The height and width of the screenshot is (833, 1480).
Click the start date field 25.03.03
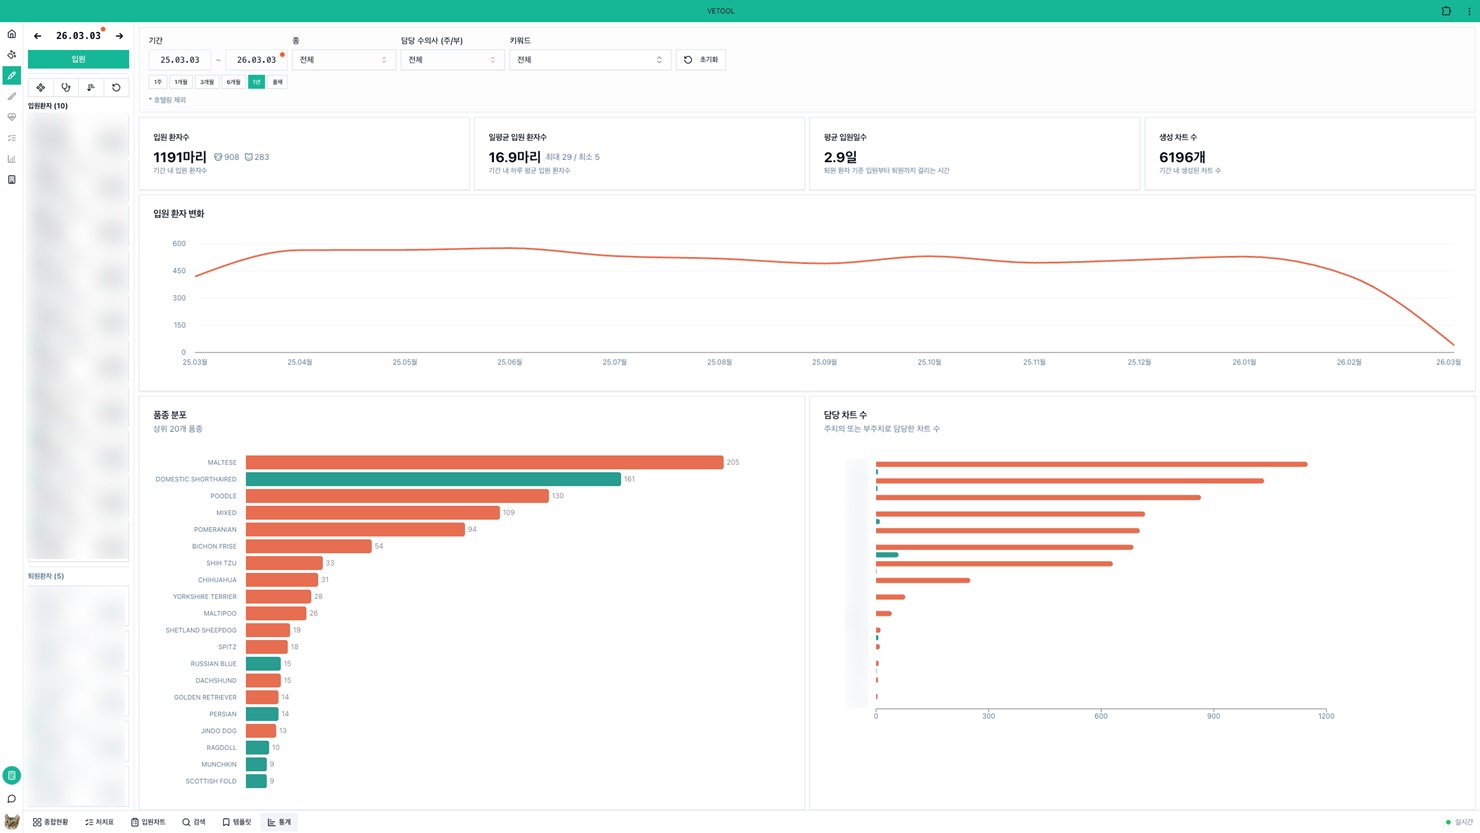click(x=180, y=60)
